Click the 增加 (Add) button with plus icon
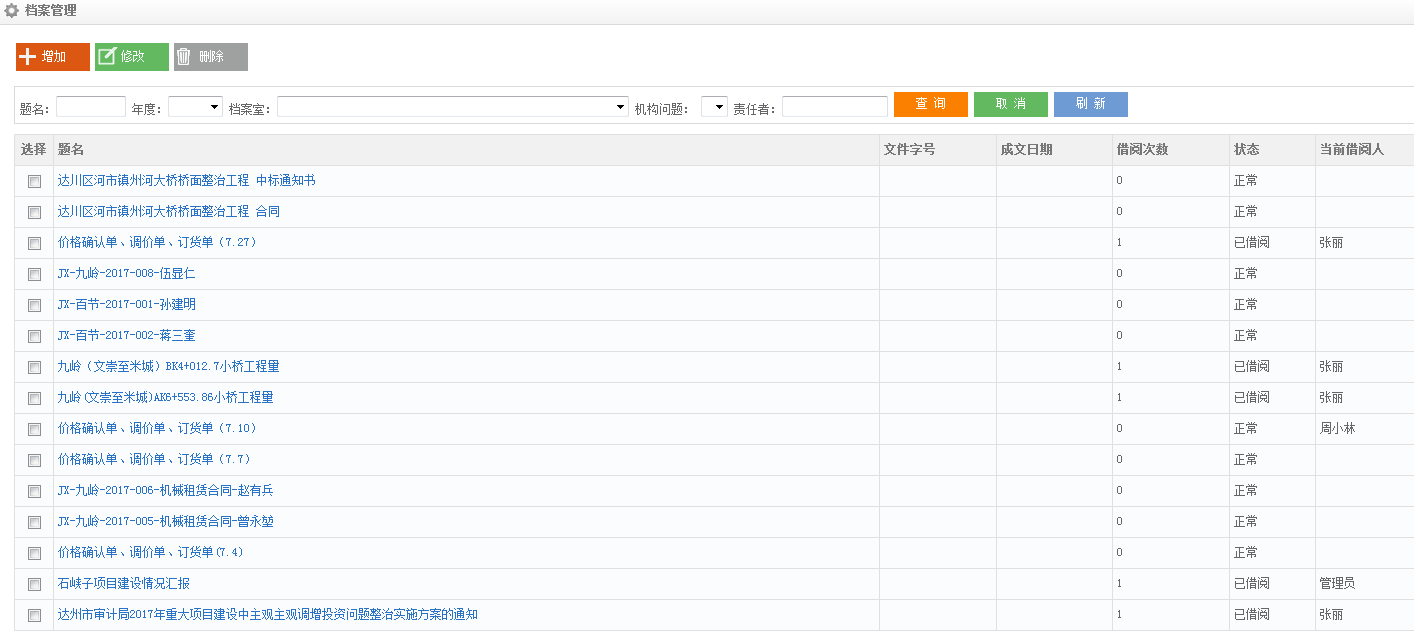 pyautogui.click(x=53, y=57)
